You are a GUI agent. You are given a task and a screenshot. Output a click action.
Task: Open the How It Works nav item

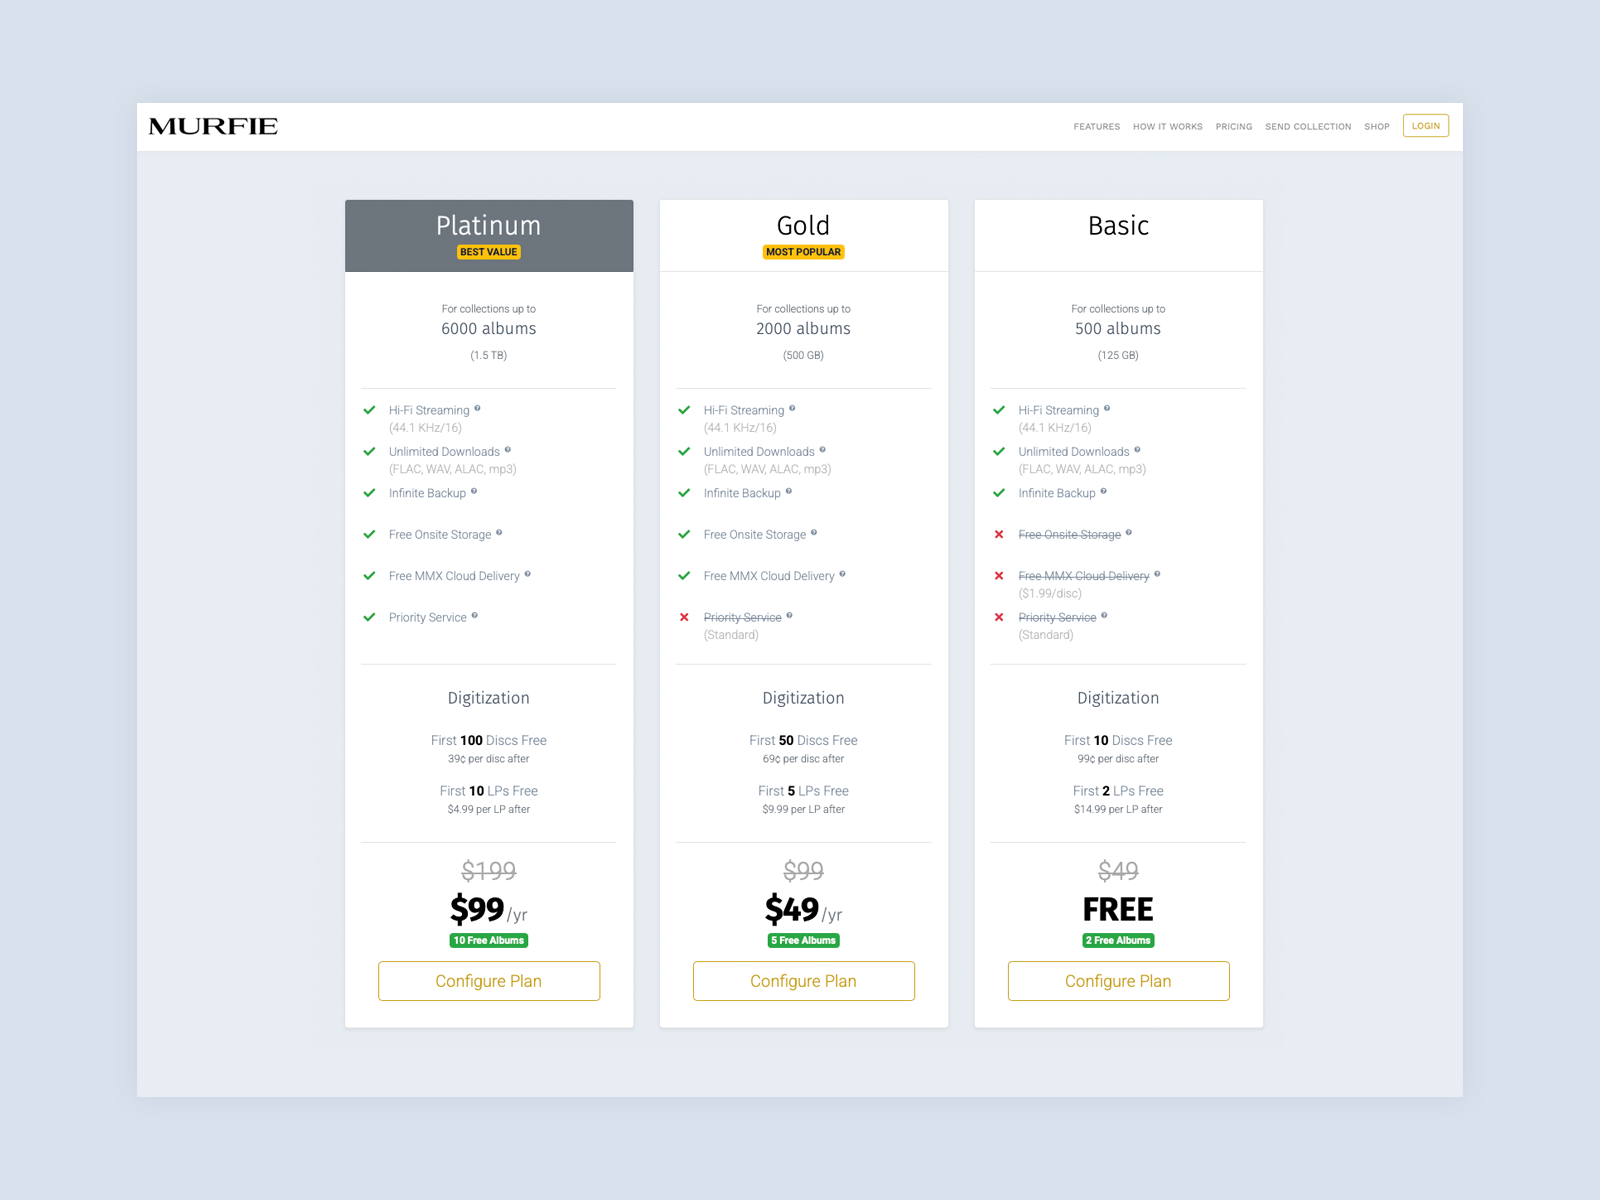pos(1168,127)
